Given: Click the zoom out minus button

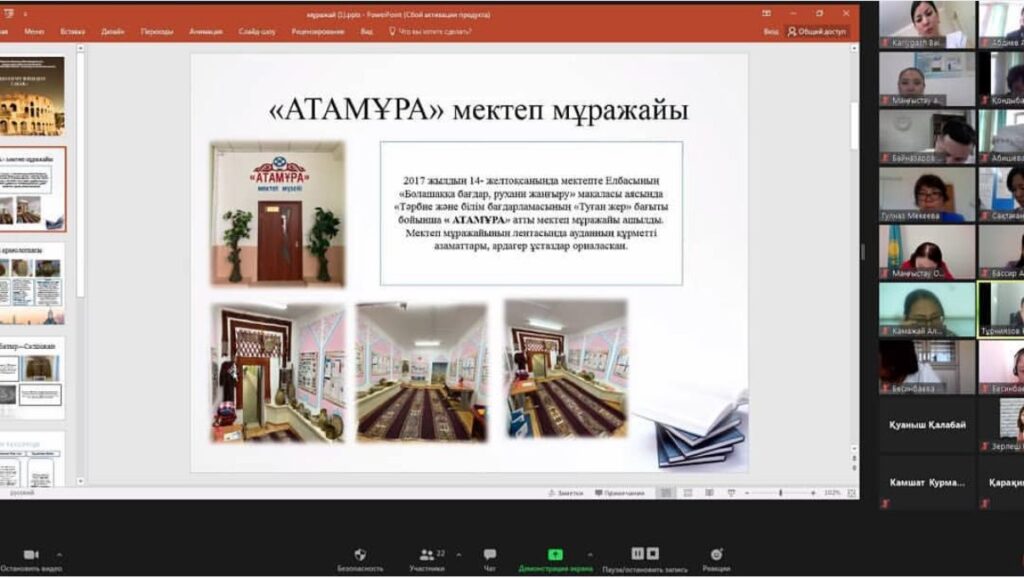Looking at the screenshot, I should coord(746,493).
